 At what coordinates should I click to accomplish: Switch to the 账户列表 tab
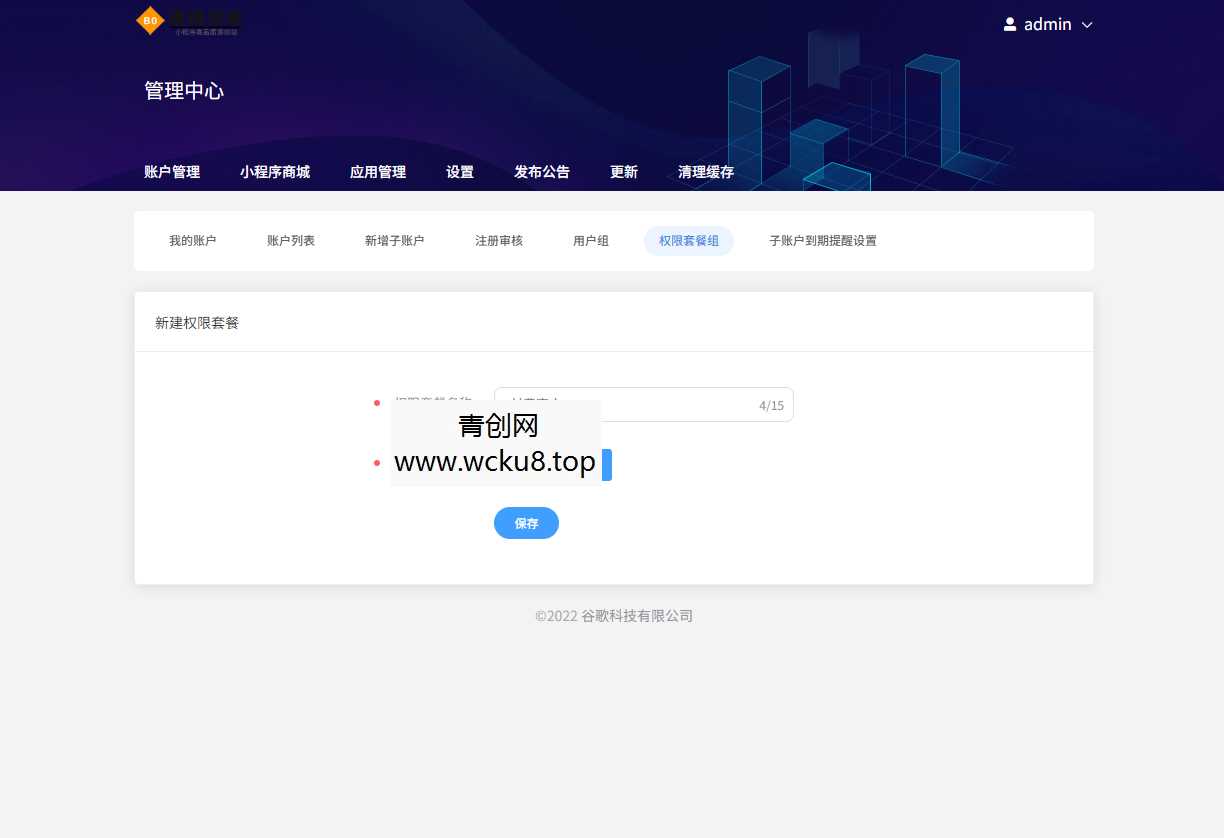(x=291, y=240)
